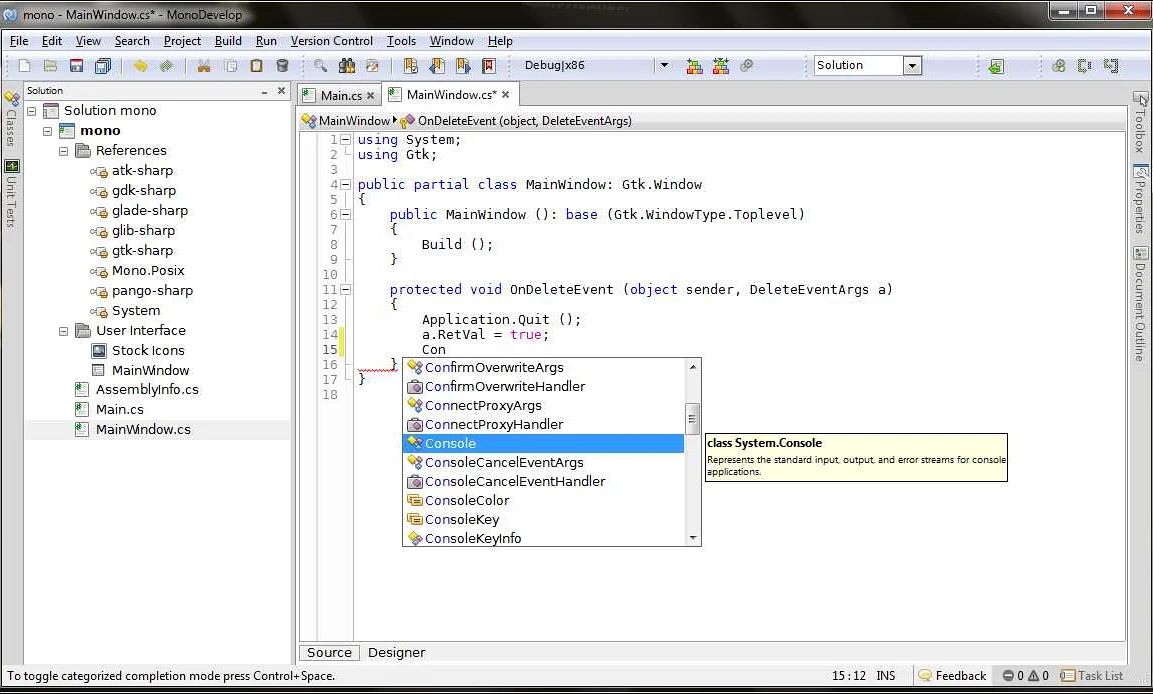Open the Solution scope combo box
1153x694 pixels.
(912, 64)
